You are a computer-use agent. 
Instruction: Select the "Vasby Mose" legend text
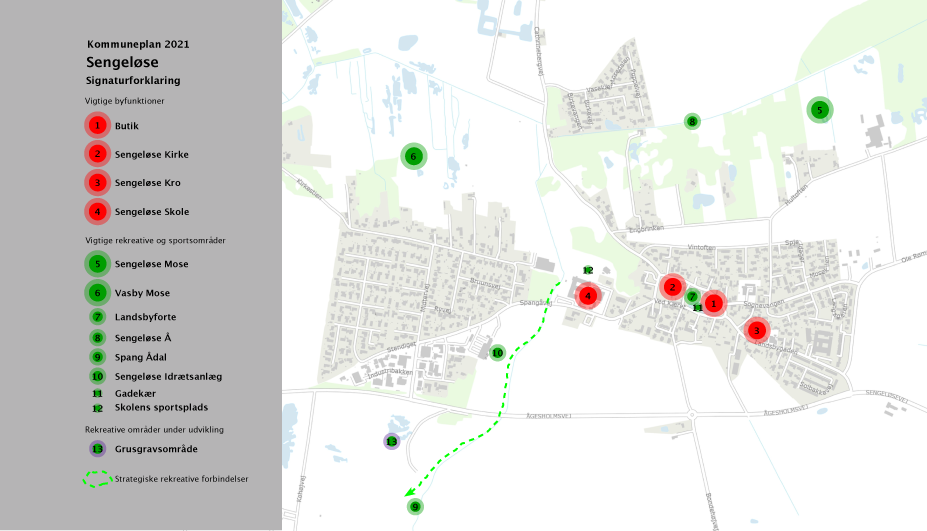[142, 293]
